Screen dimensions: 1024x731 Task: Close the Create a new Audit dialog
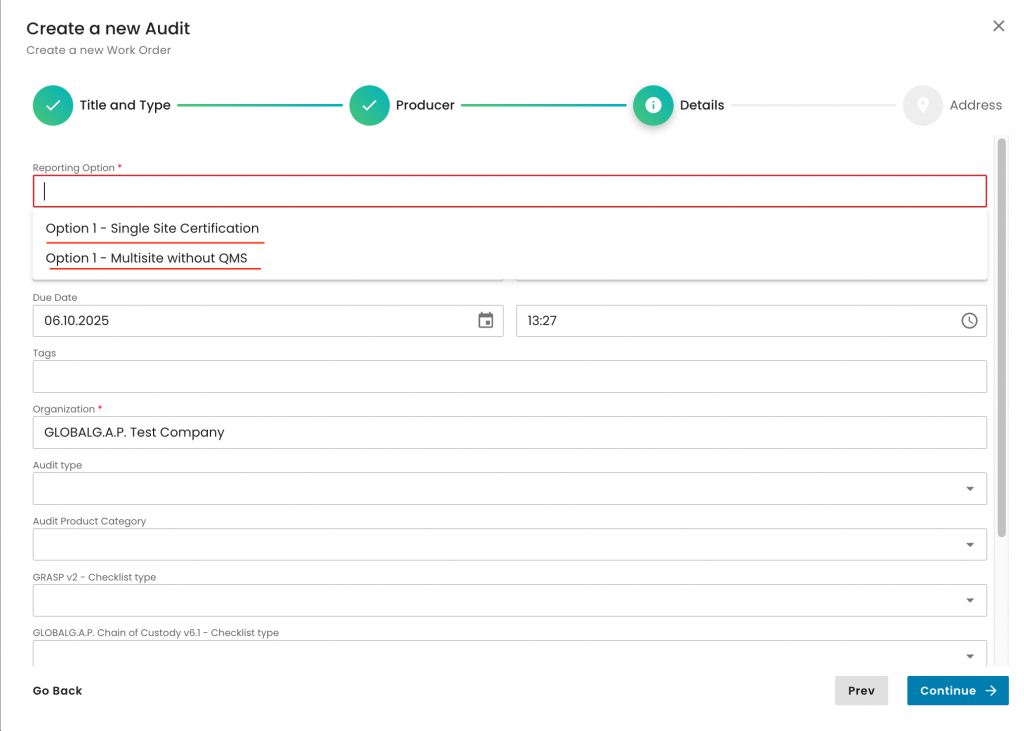(998, 26)
